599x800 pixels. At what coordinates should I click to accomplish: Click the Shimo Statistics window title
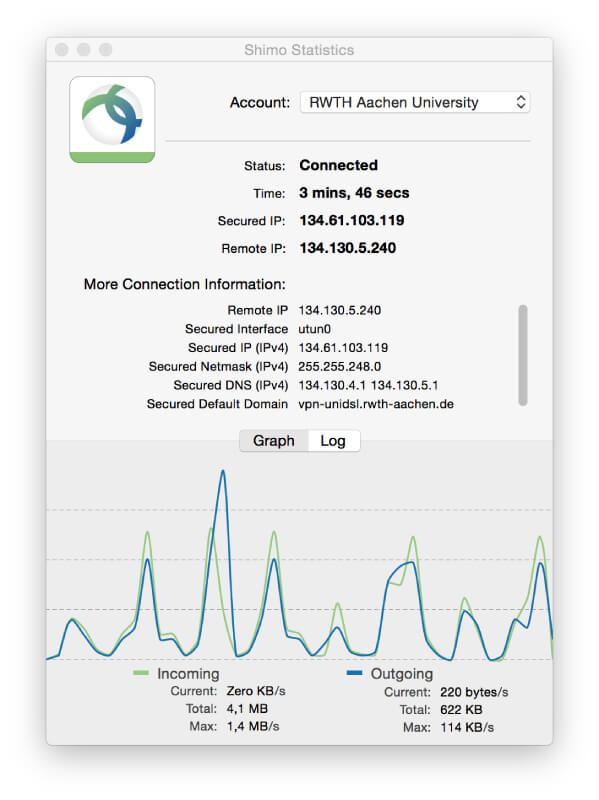[299, 49]
